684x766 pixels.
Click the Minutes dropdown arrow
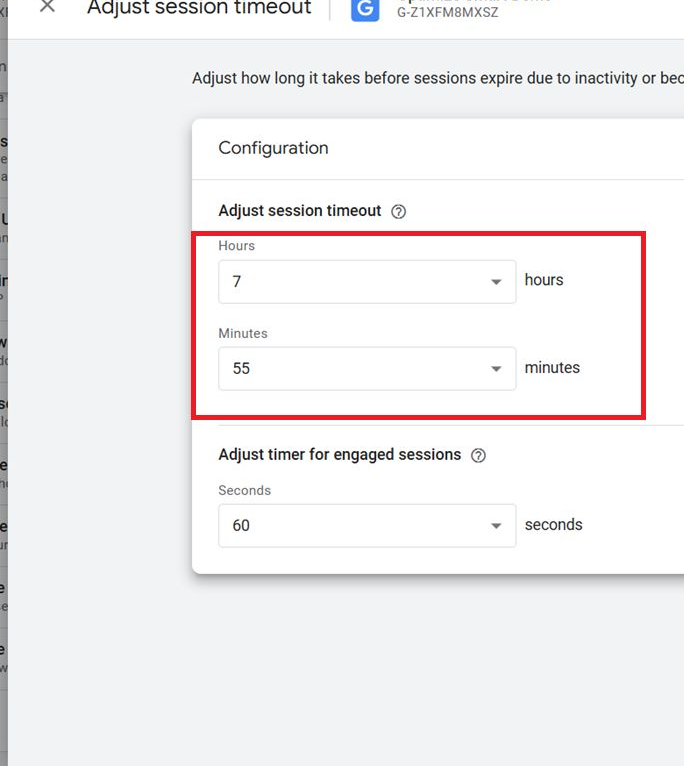(x=496, y=369)
